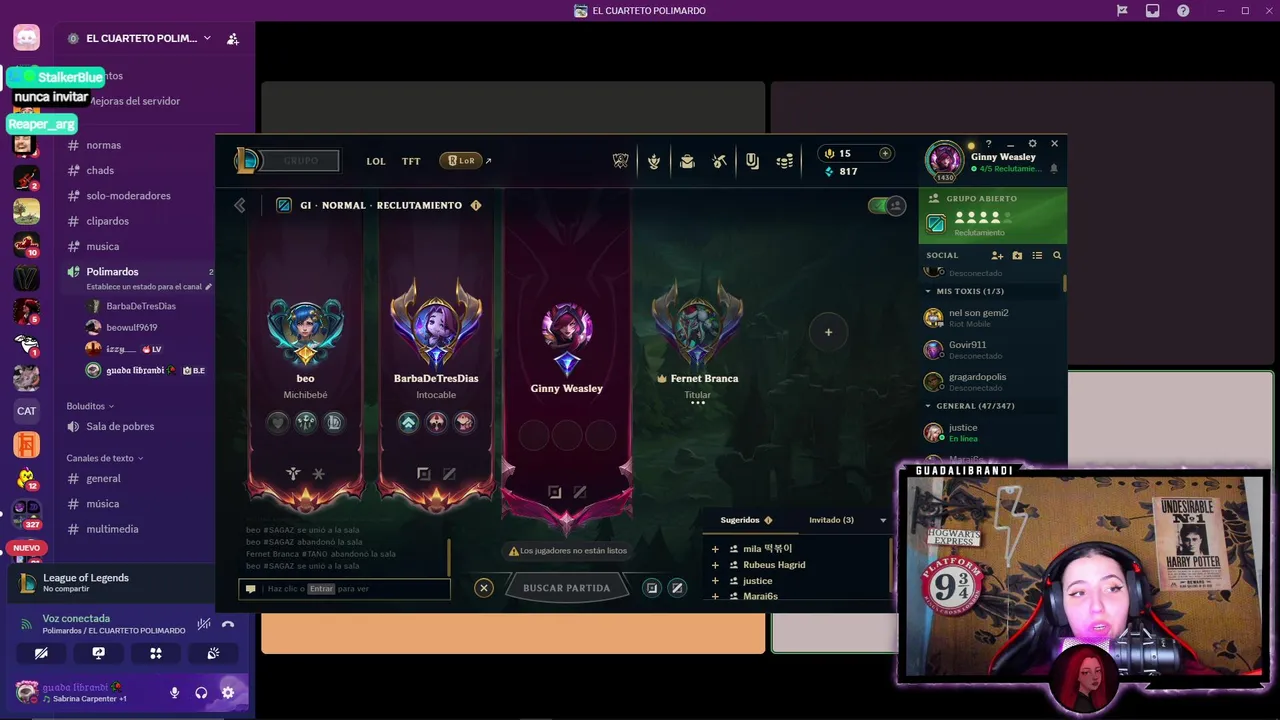The width and height of the screenshot is (1280, 720).
Task: Go back with the lobby back chevron
Action: pos(240,205)
